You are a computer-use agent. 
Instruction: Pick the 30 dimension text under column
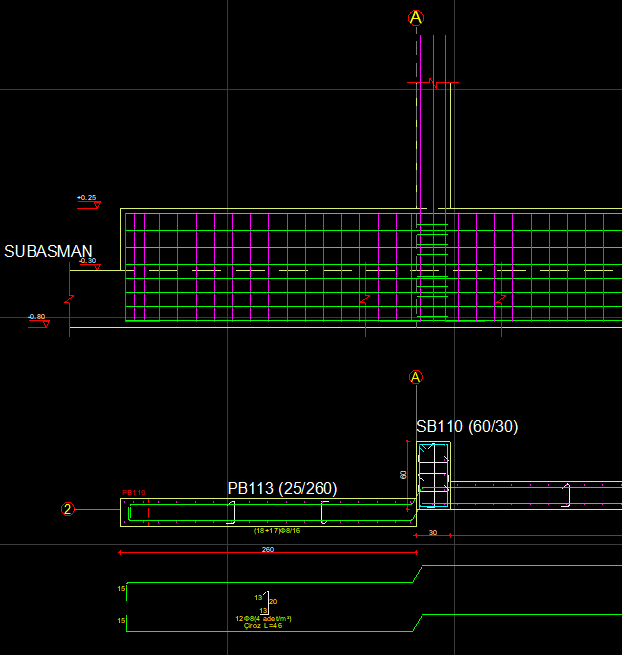point(433,533)
